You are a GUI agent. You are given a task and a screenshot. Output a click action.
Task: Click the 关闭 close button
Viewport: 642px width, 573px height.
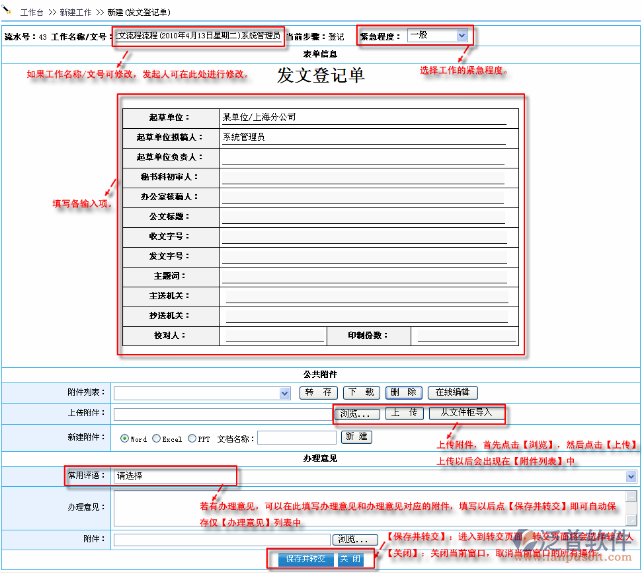click(350, 559)
